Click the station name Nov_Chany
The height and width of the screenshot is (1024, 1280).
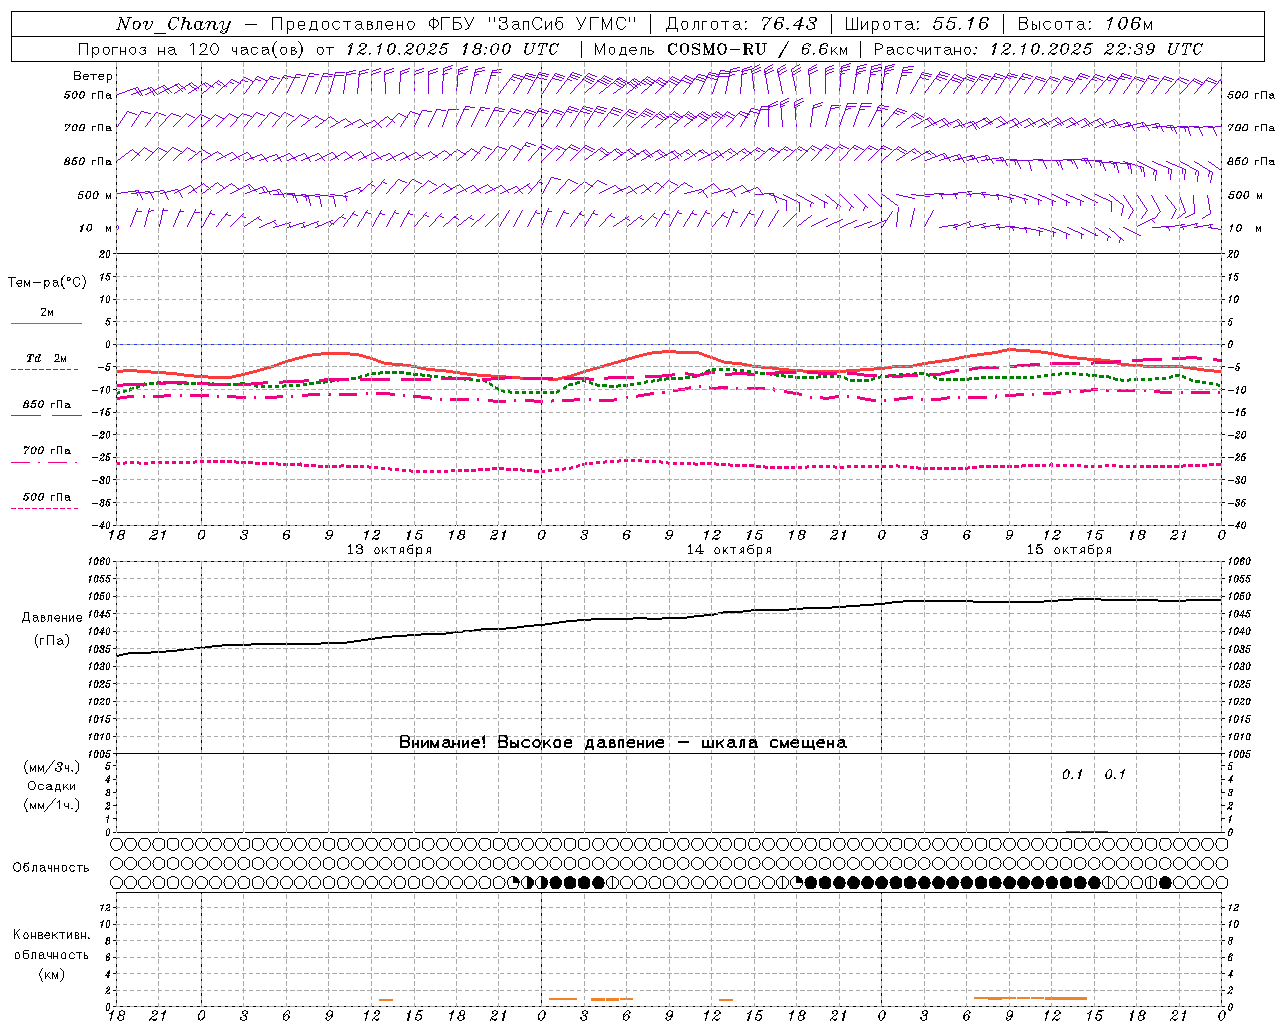click(173, 24)
